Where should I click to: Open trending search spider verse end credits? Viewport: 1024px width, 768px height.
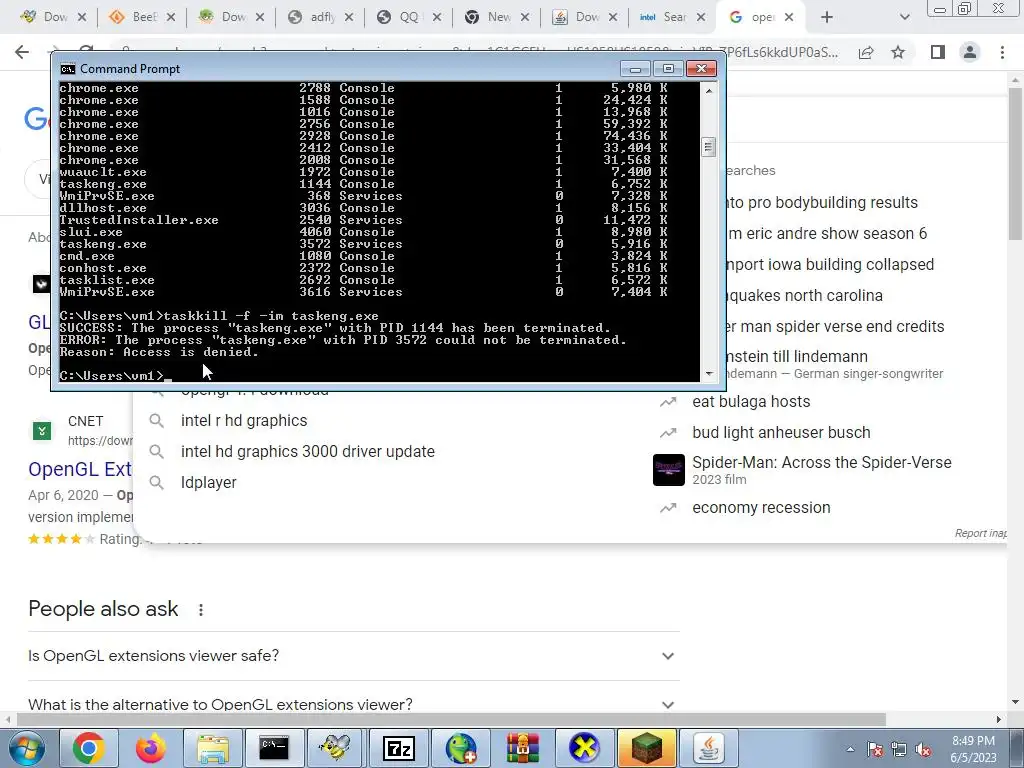click(836, 326)
